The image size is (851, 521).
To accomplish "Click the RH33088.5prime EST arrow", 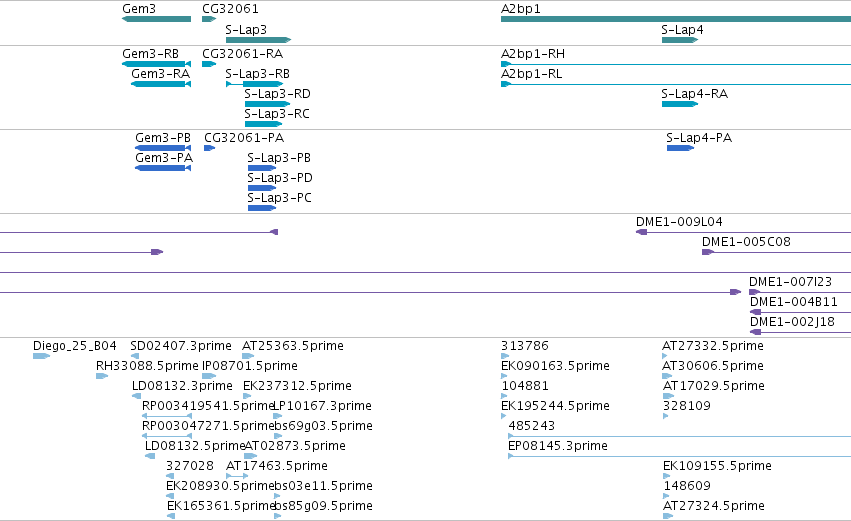I will 102,376.
